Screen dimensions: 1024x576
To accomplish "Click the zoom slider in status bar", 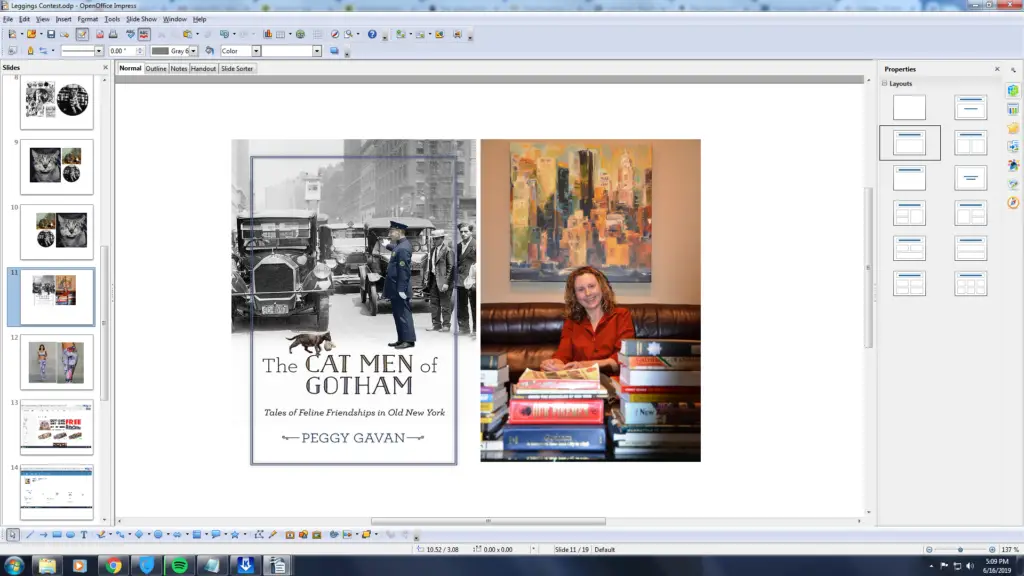I will [x=960, y=550].
